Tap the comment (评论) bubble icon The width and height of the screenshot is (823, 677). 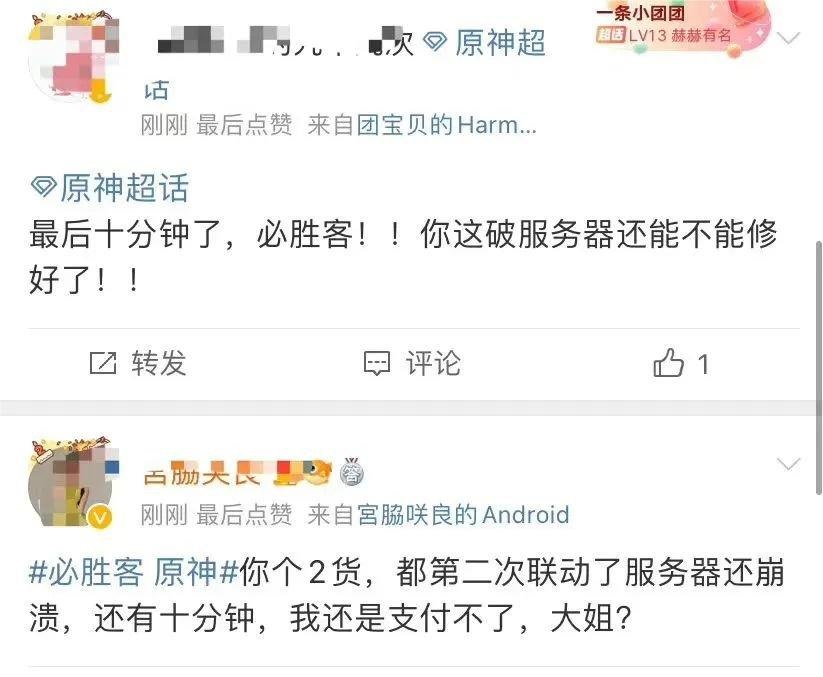377,363
